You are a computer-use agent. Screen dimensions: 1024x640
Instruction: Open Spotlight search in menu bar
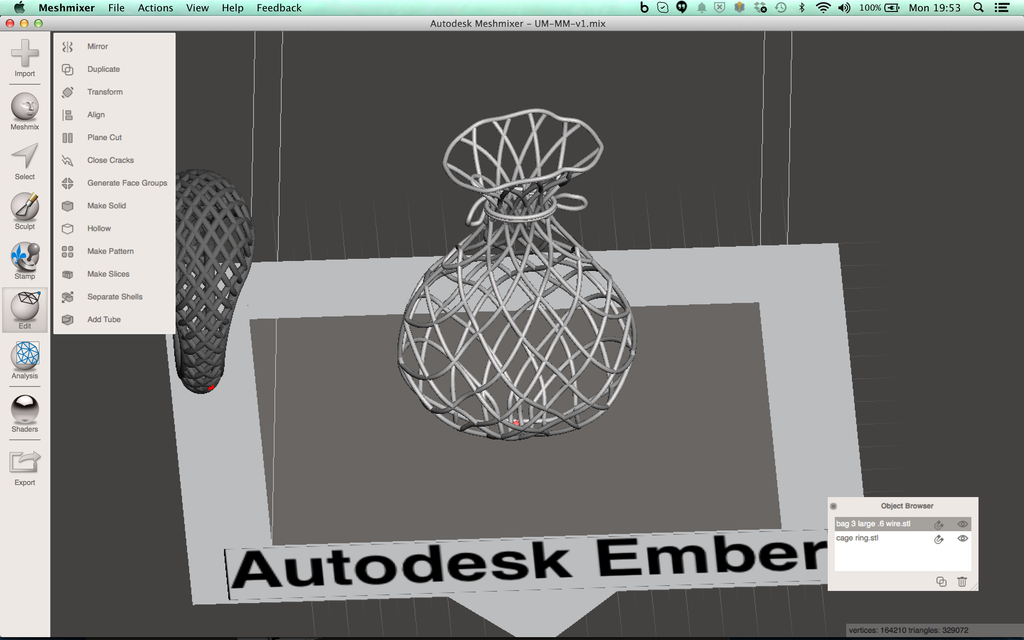tap(978, 8)
